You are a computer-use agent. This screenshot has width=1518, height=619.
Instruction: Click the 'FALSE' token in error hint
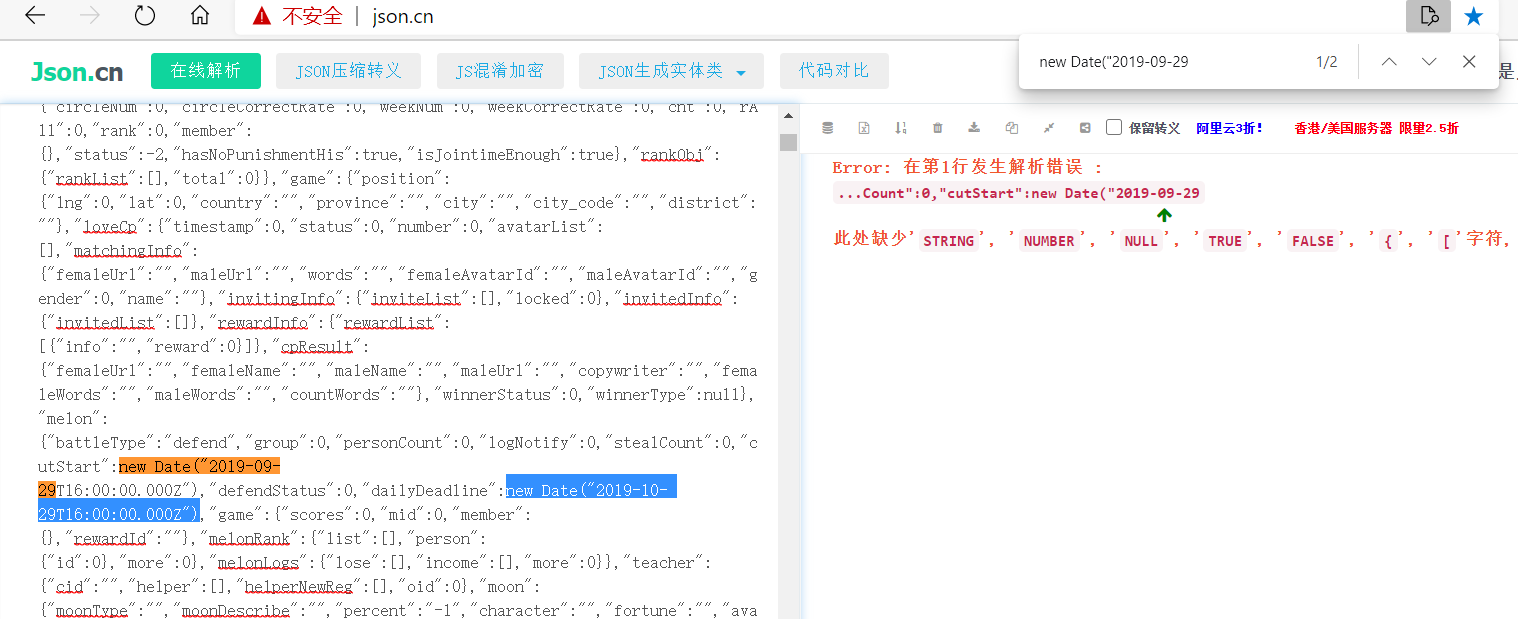[x=1313, y=241]
